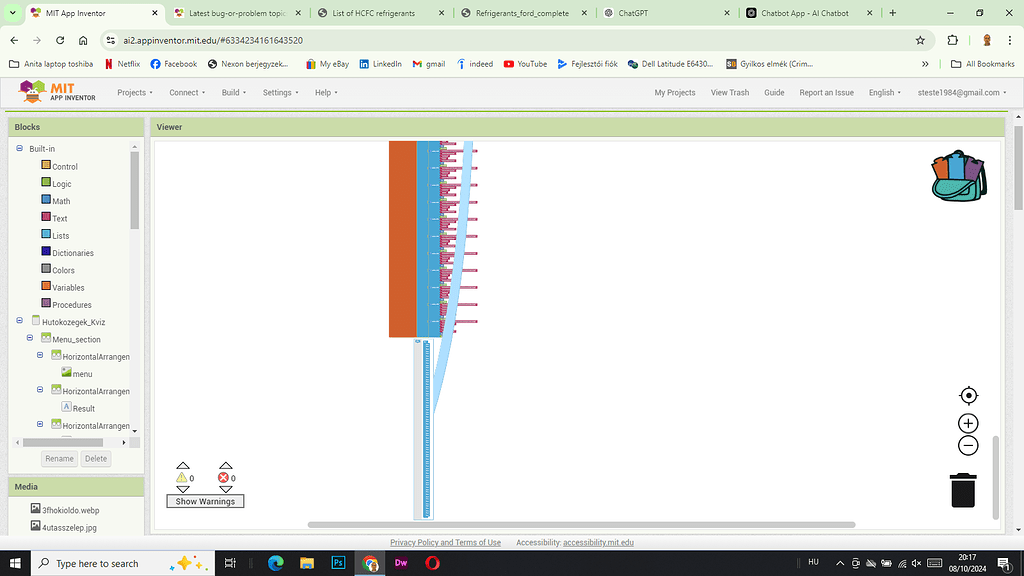The height and width of the screenshot is (576, 1024).
Task: Open the site information icon in address bar
Action: (111, 40)
